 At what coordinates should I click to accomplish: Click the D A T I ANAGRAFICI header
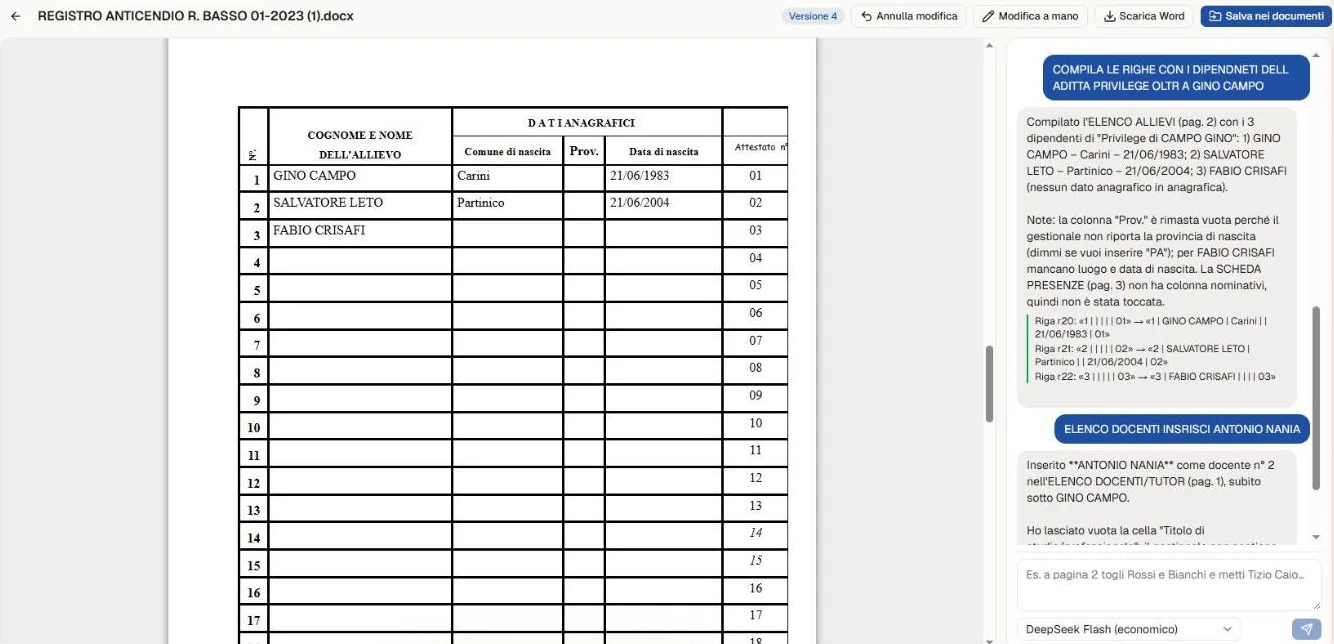point(587,122)
